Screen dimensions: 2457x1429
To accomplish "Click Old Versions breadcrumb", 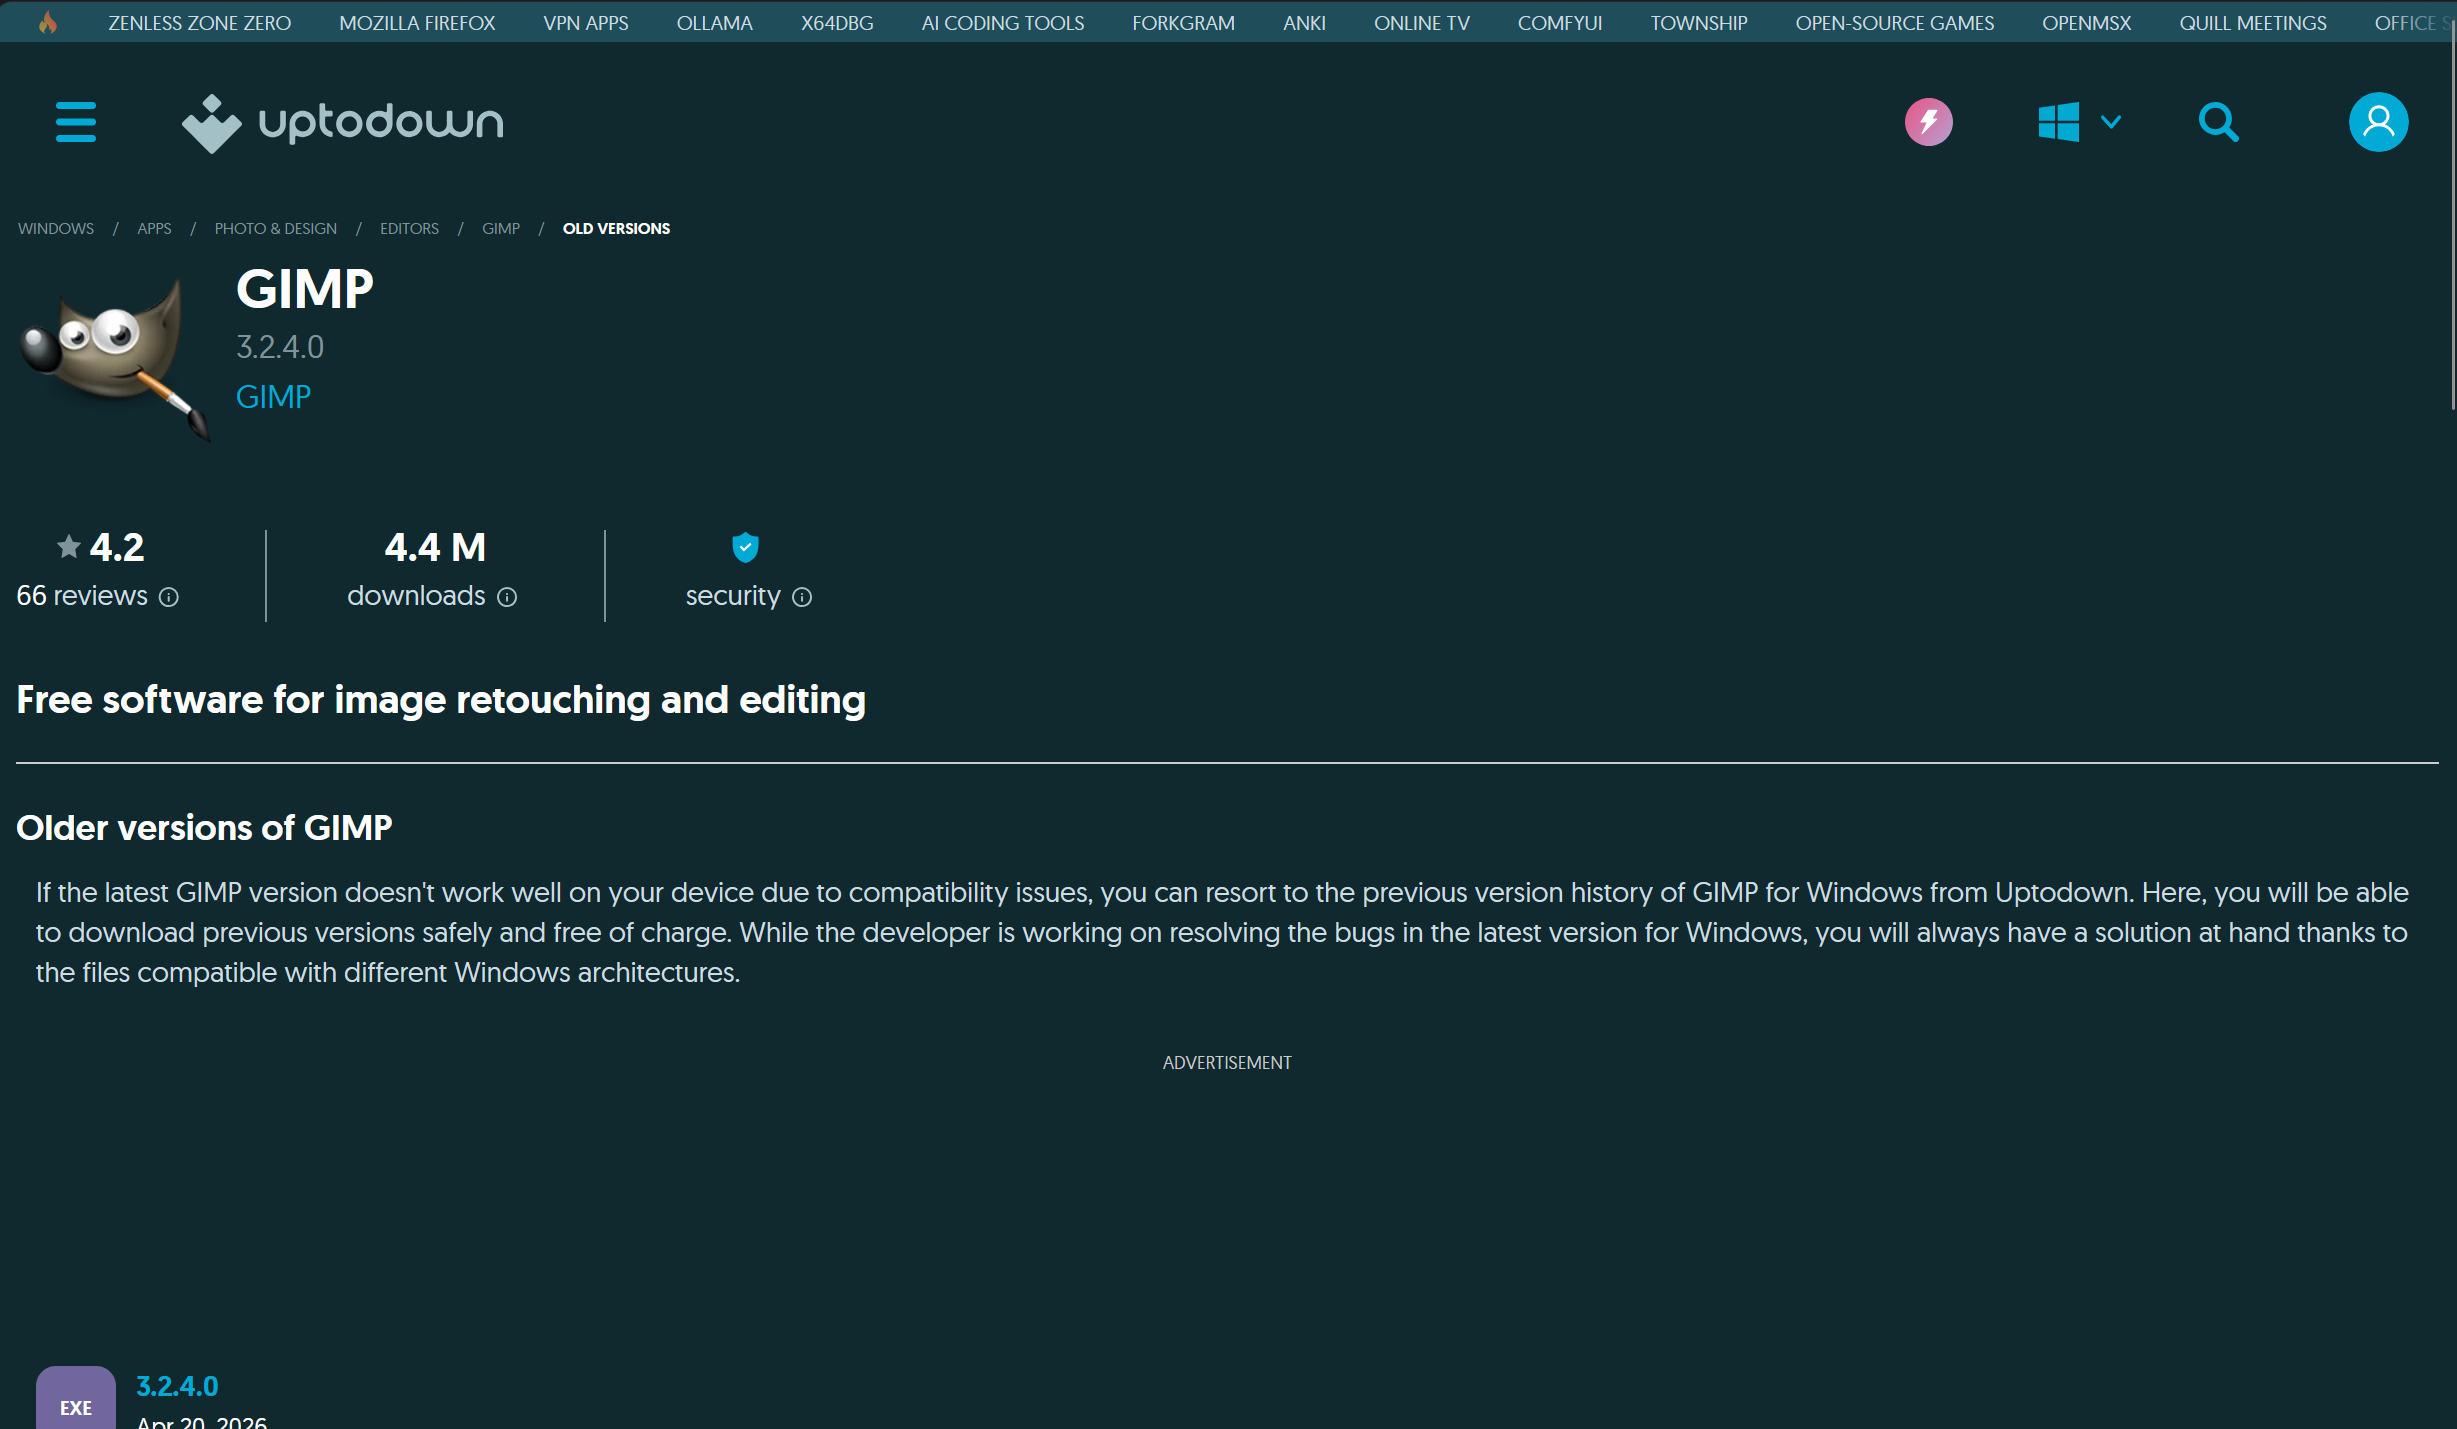I will [x=616, y=229].
